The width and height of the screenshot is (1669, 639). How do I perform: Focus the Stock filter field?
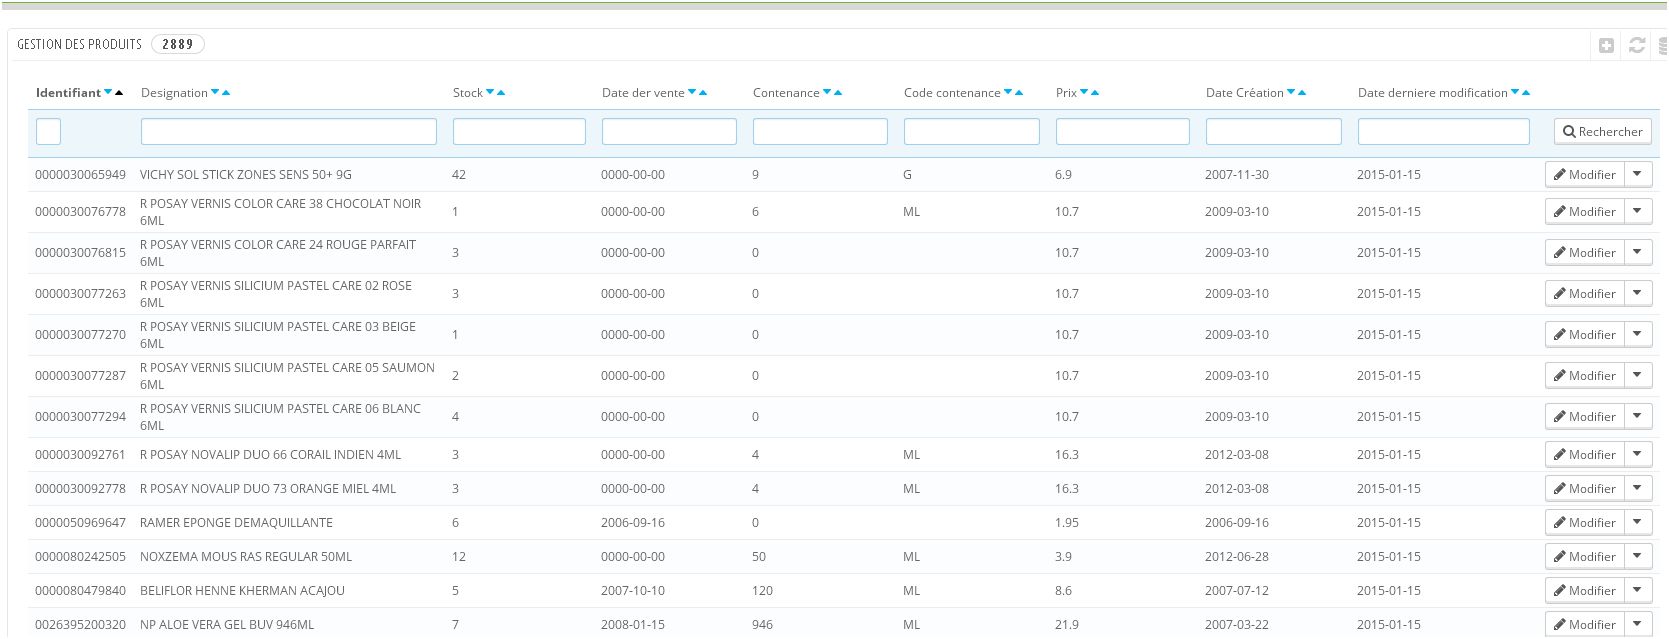click(519, 131)
